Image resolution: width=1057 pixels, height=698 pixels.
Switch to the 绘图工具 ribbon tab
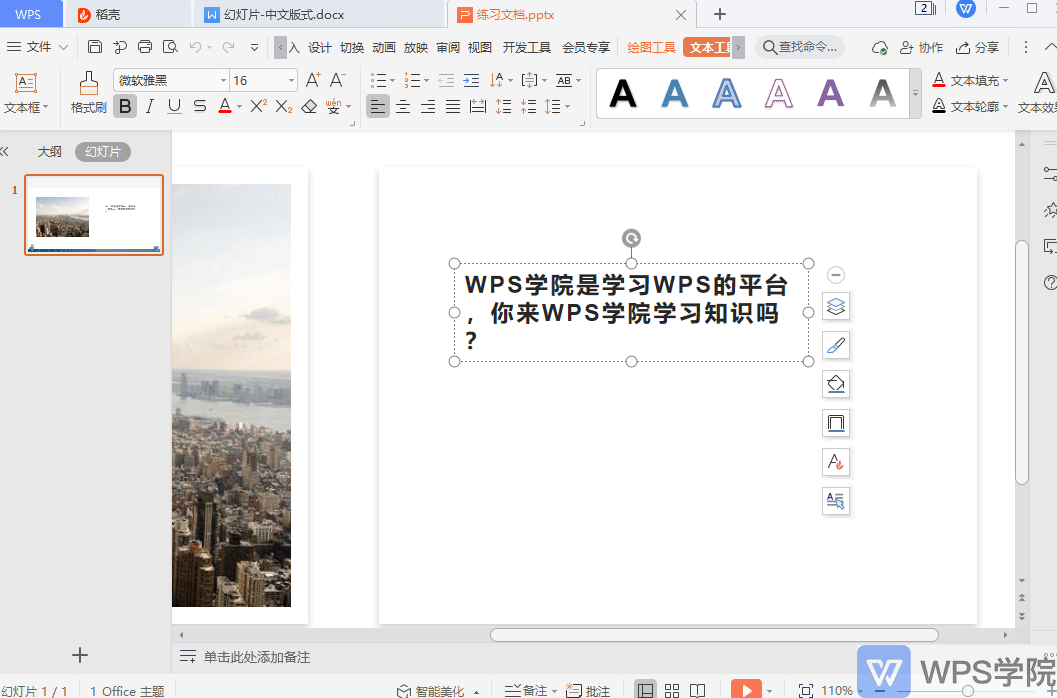click(651, 48)
